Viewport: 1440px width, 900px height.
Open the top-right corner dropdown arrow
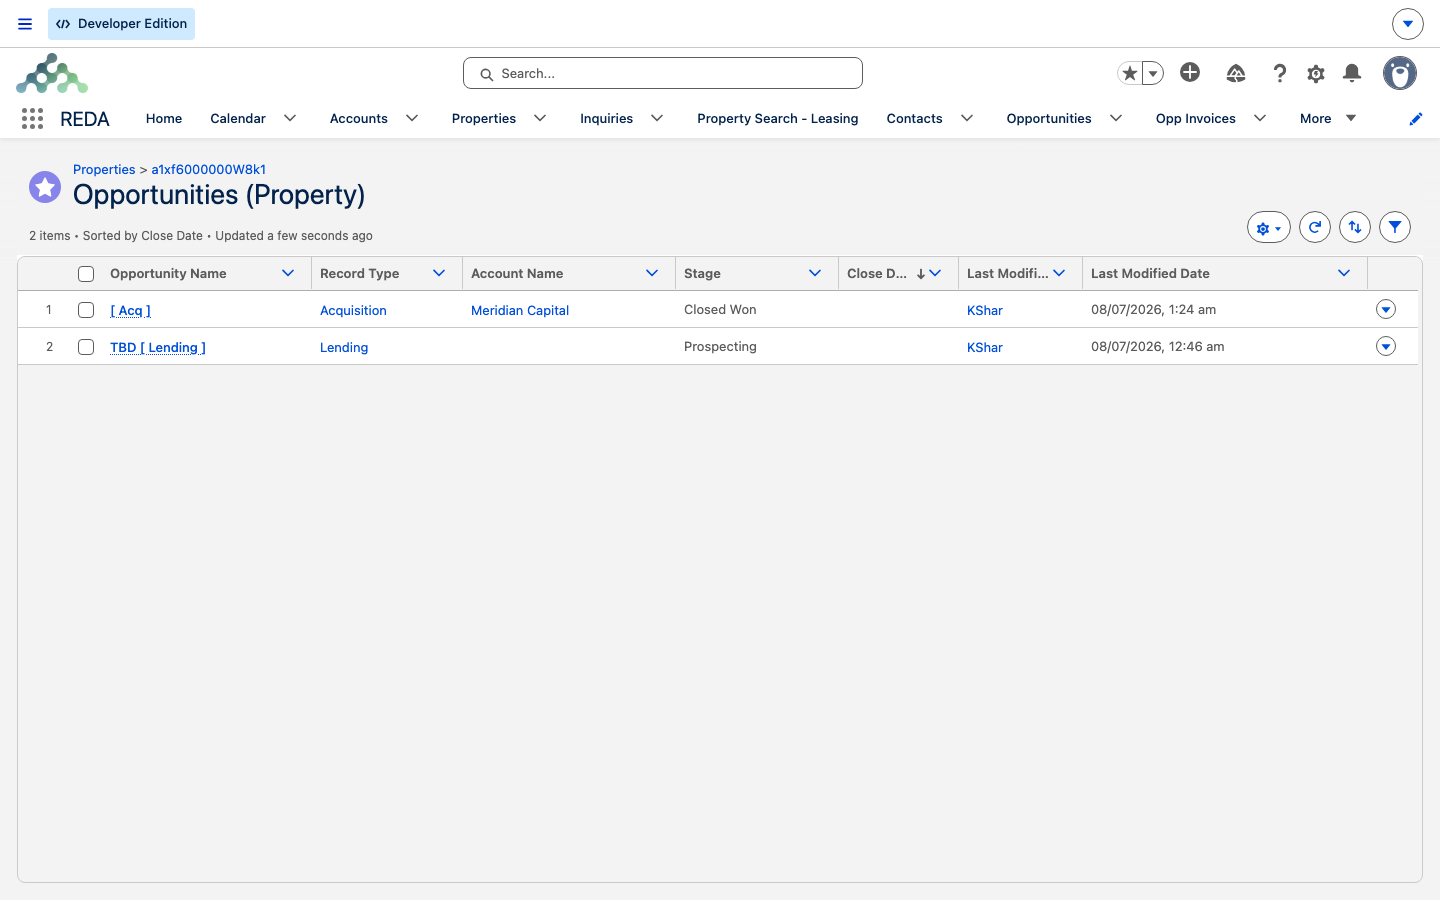(x=1408, y=24)
